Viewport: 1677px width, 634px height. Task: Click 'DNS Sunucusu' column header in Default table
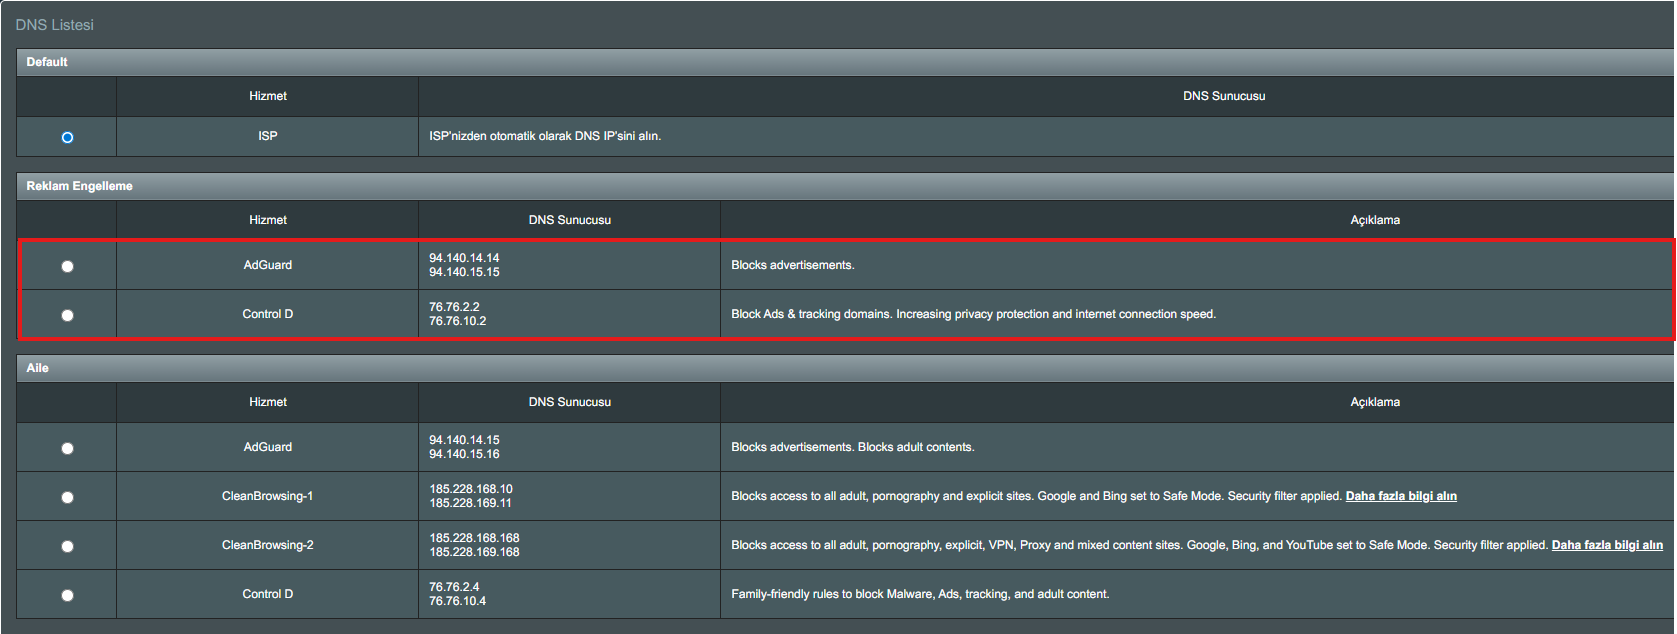pos(1224,96)
